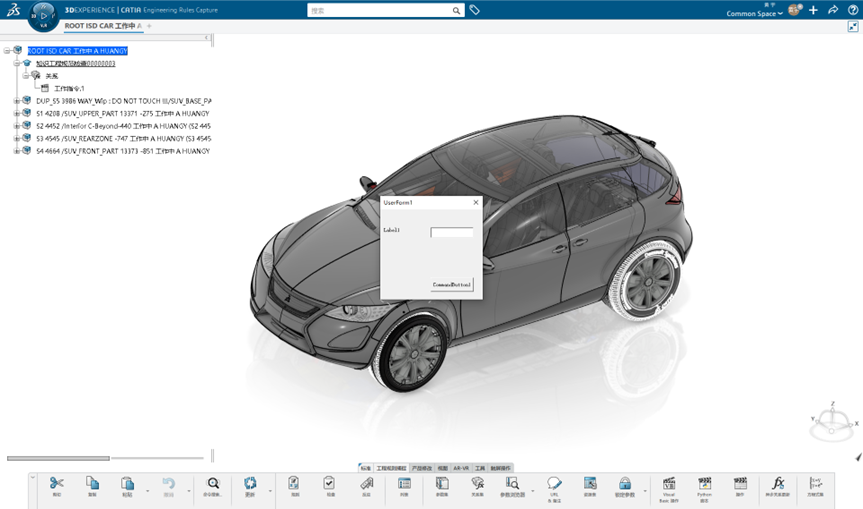Click the List icon in toolbar
The height and width of the screenshot is (509, 863).
(405, 483)
